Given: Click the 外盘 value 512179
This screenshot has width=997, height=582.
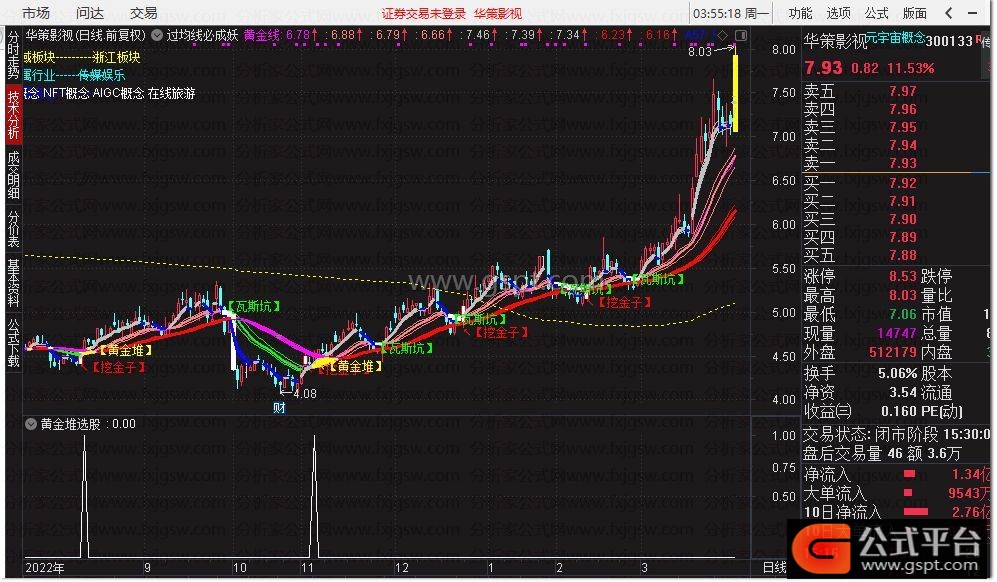Looking at the screenshot, I should (893, 352).
